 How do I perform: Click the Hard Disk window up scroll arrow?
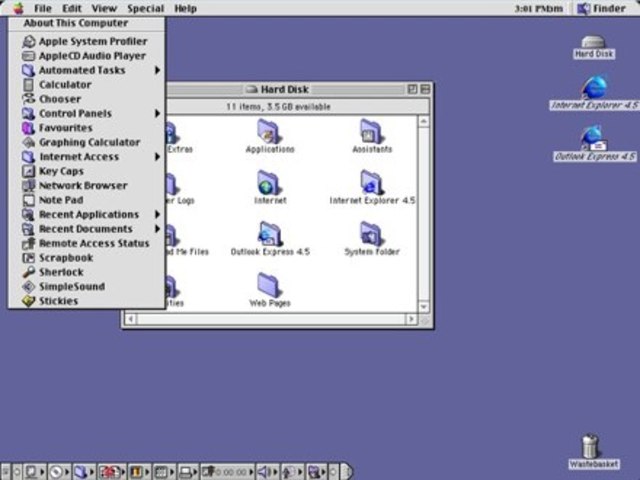tap(424, 121)
